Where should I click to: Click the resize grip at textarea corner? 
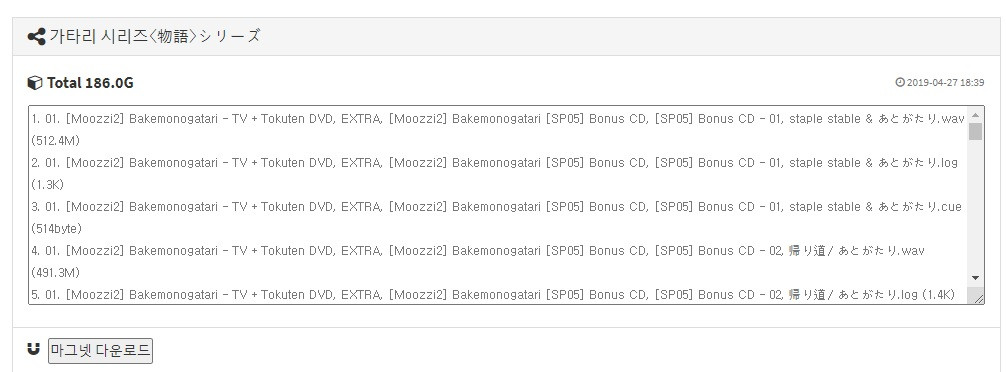(x=978, y=298)
